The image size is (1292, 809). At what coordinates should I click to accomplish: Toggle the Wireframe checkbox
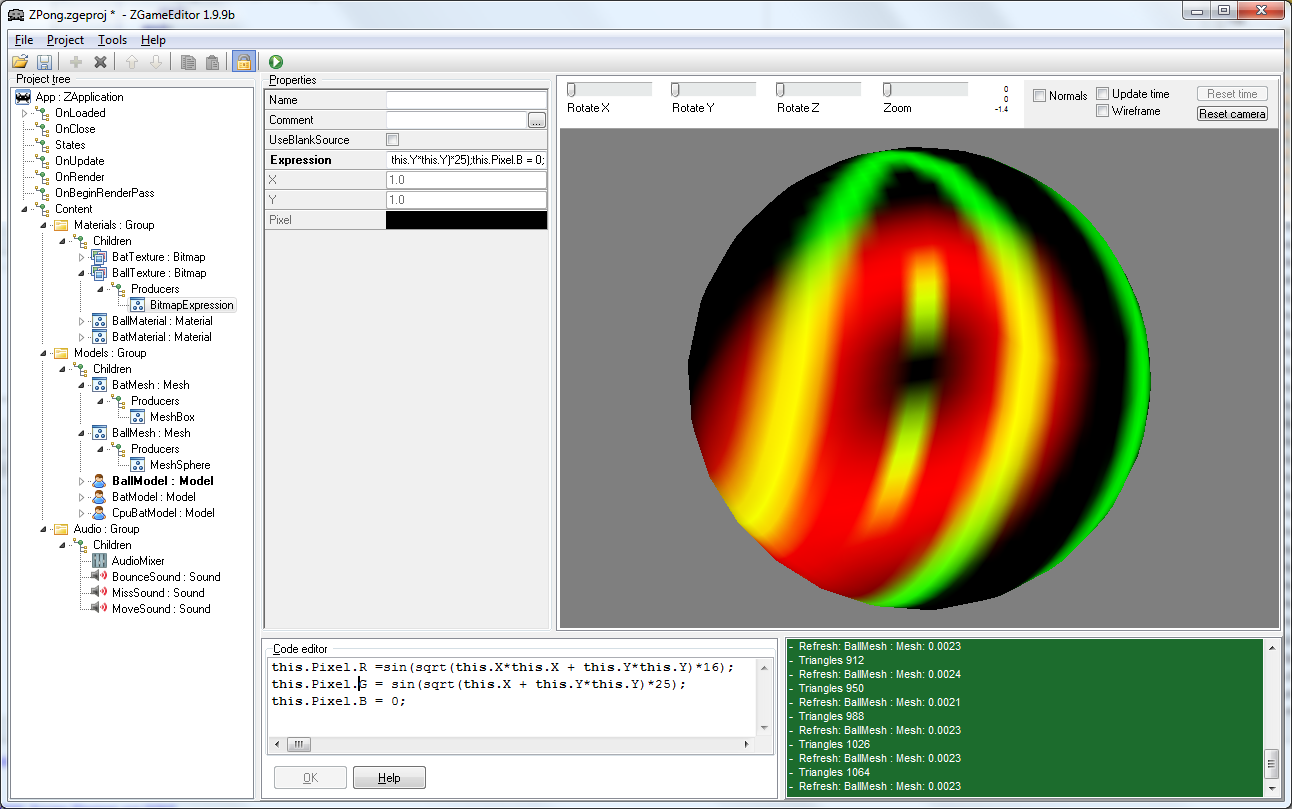[1102, 111]
